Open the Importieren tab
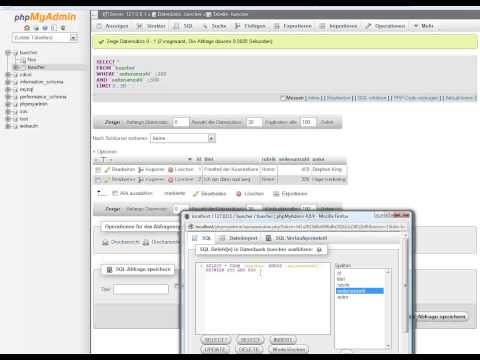The image size is (480, 360). pos(339,26)
